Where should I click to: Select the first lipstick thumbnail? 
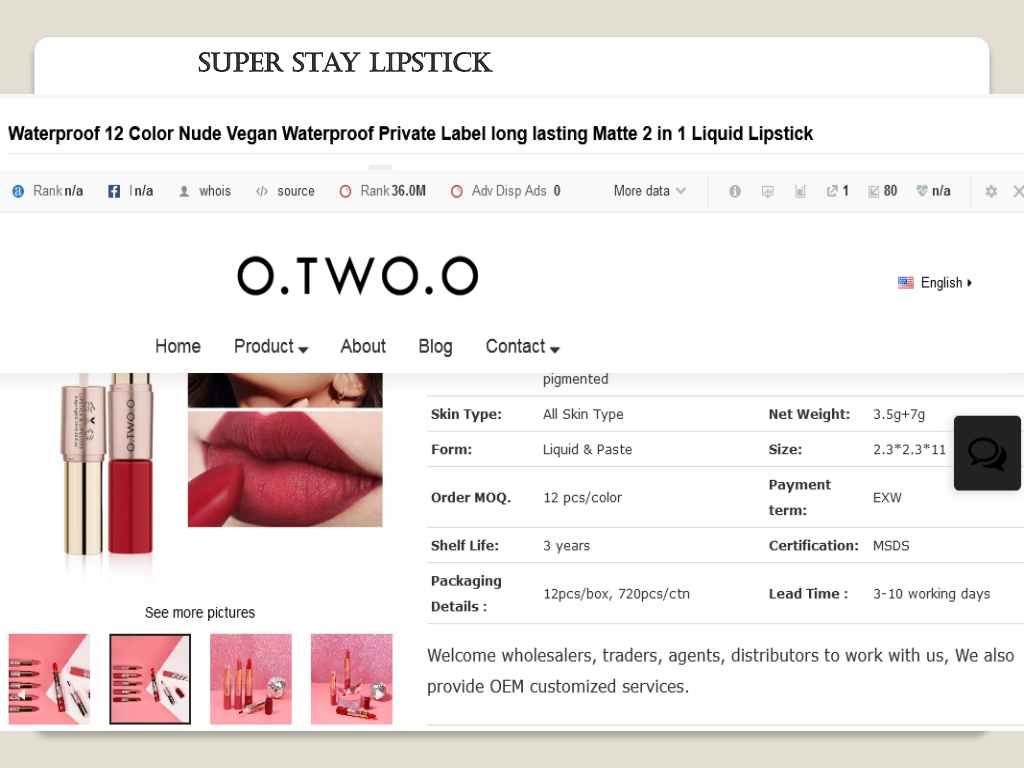point(50,679)
